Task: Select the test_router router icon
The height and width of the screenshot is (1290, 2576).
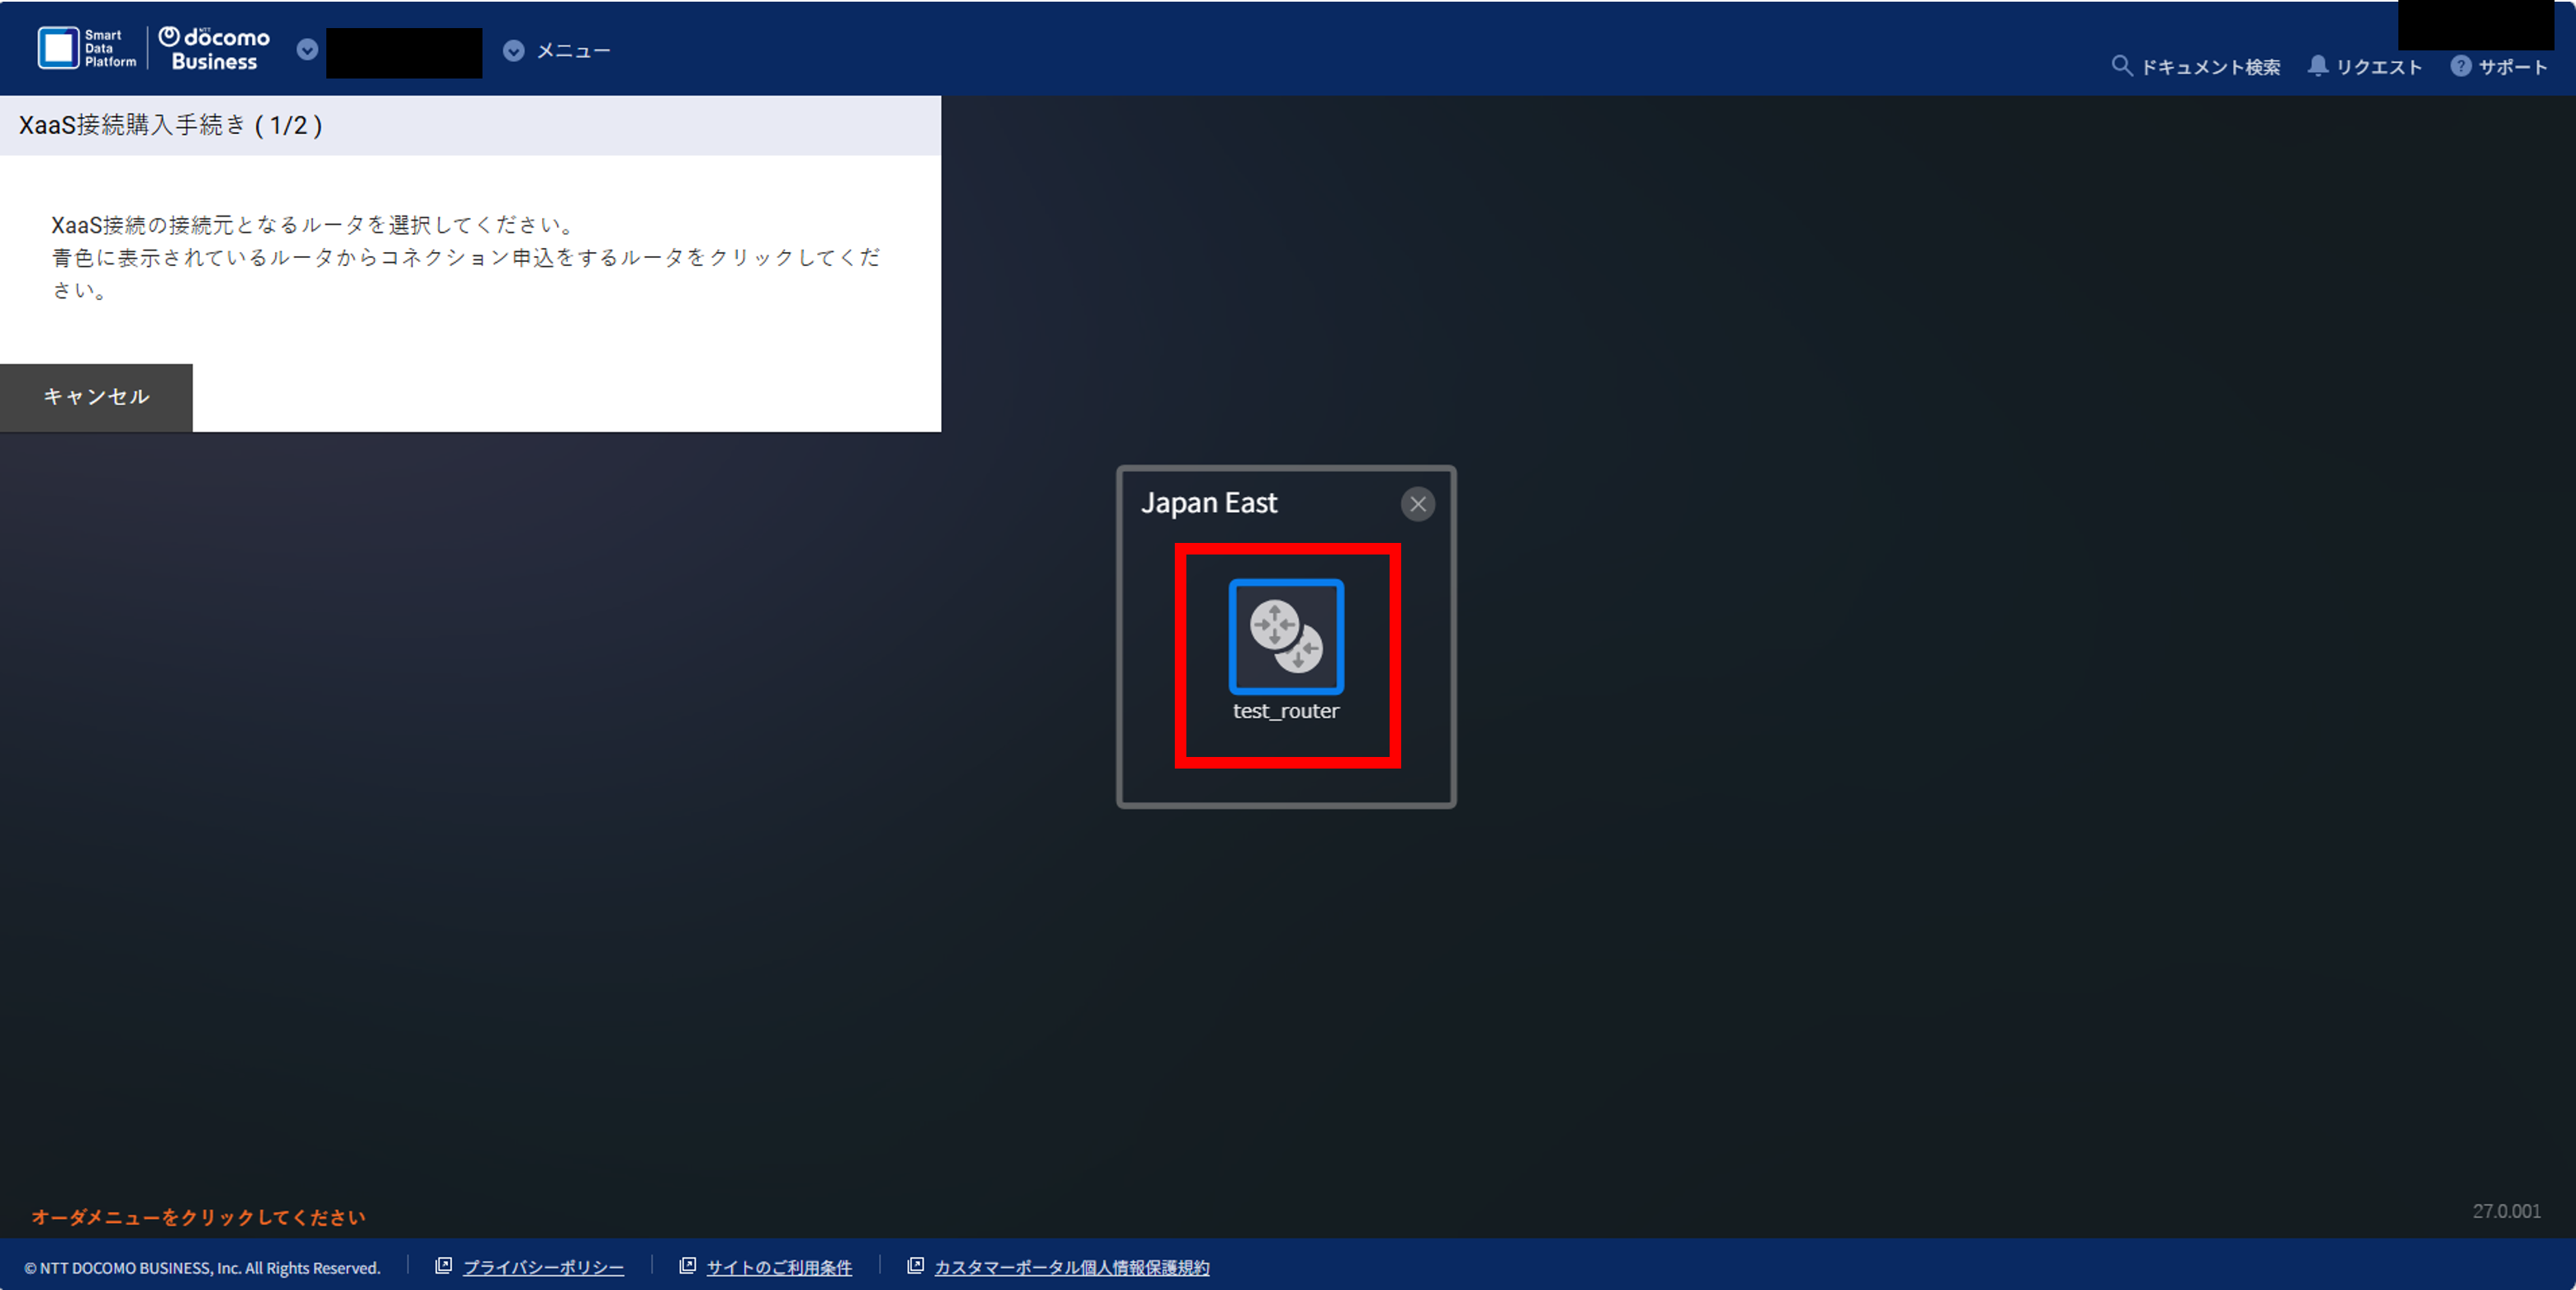Action: click(x=1286, y=636)
